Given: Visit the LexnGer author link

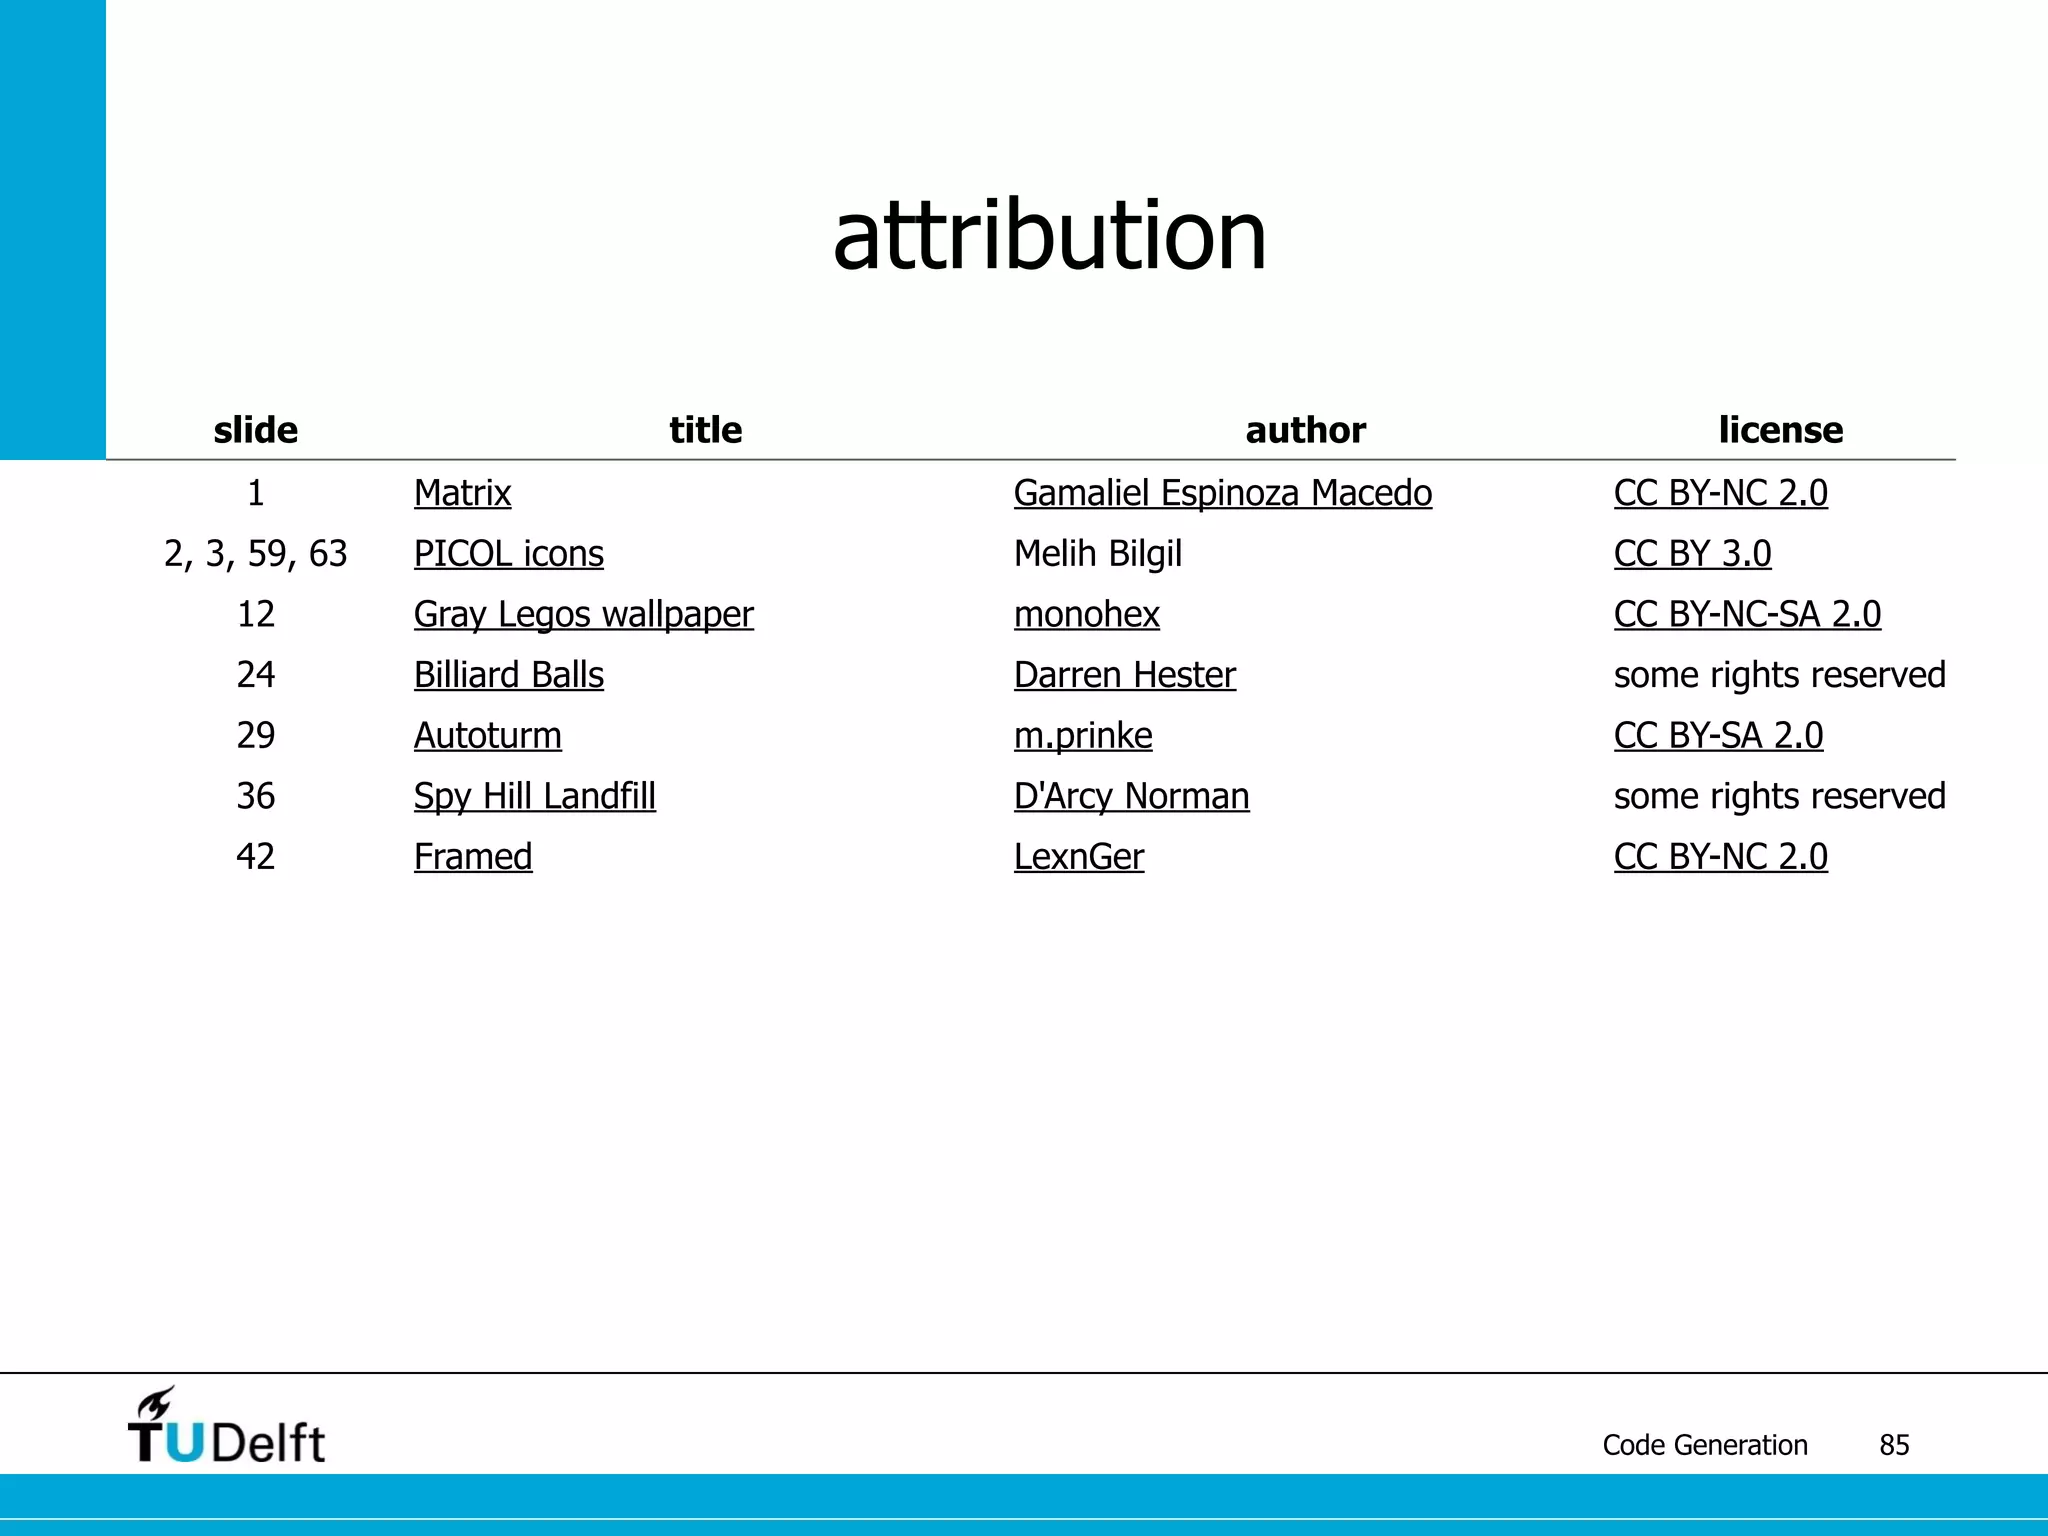Looking at the screenshot, I should (1079, 857).
